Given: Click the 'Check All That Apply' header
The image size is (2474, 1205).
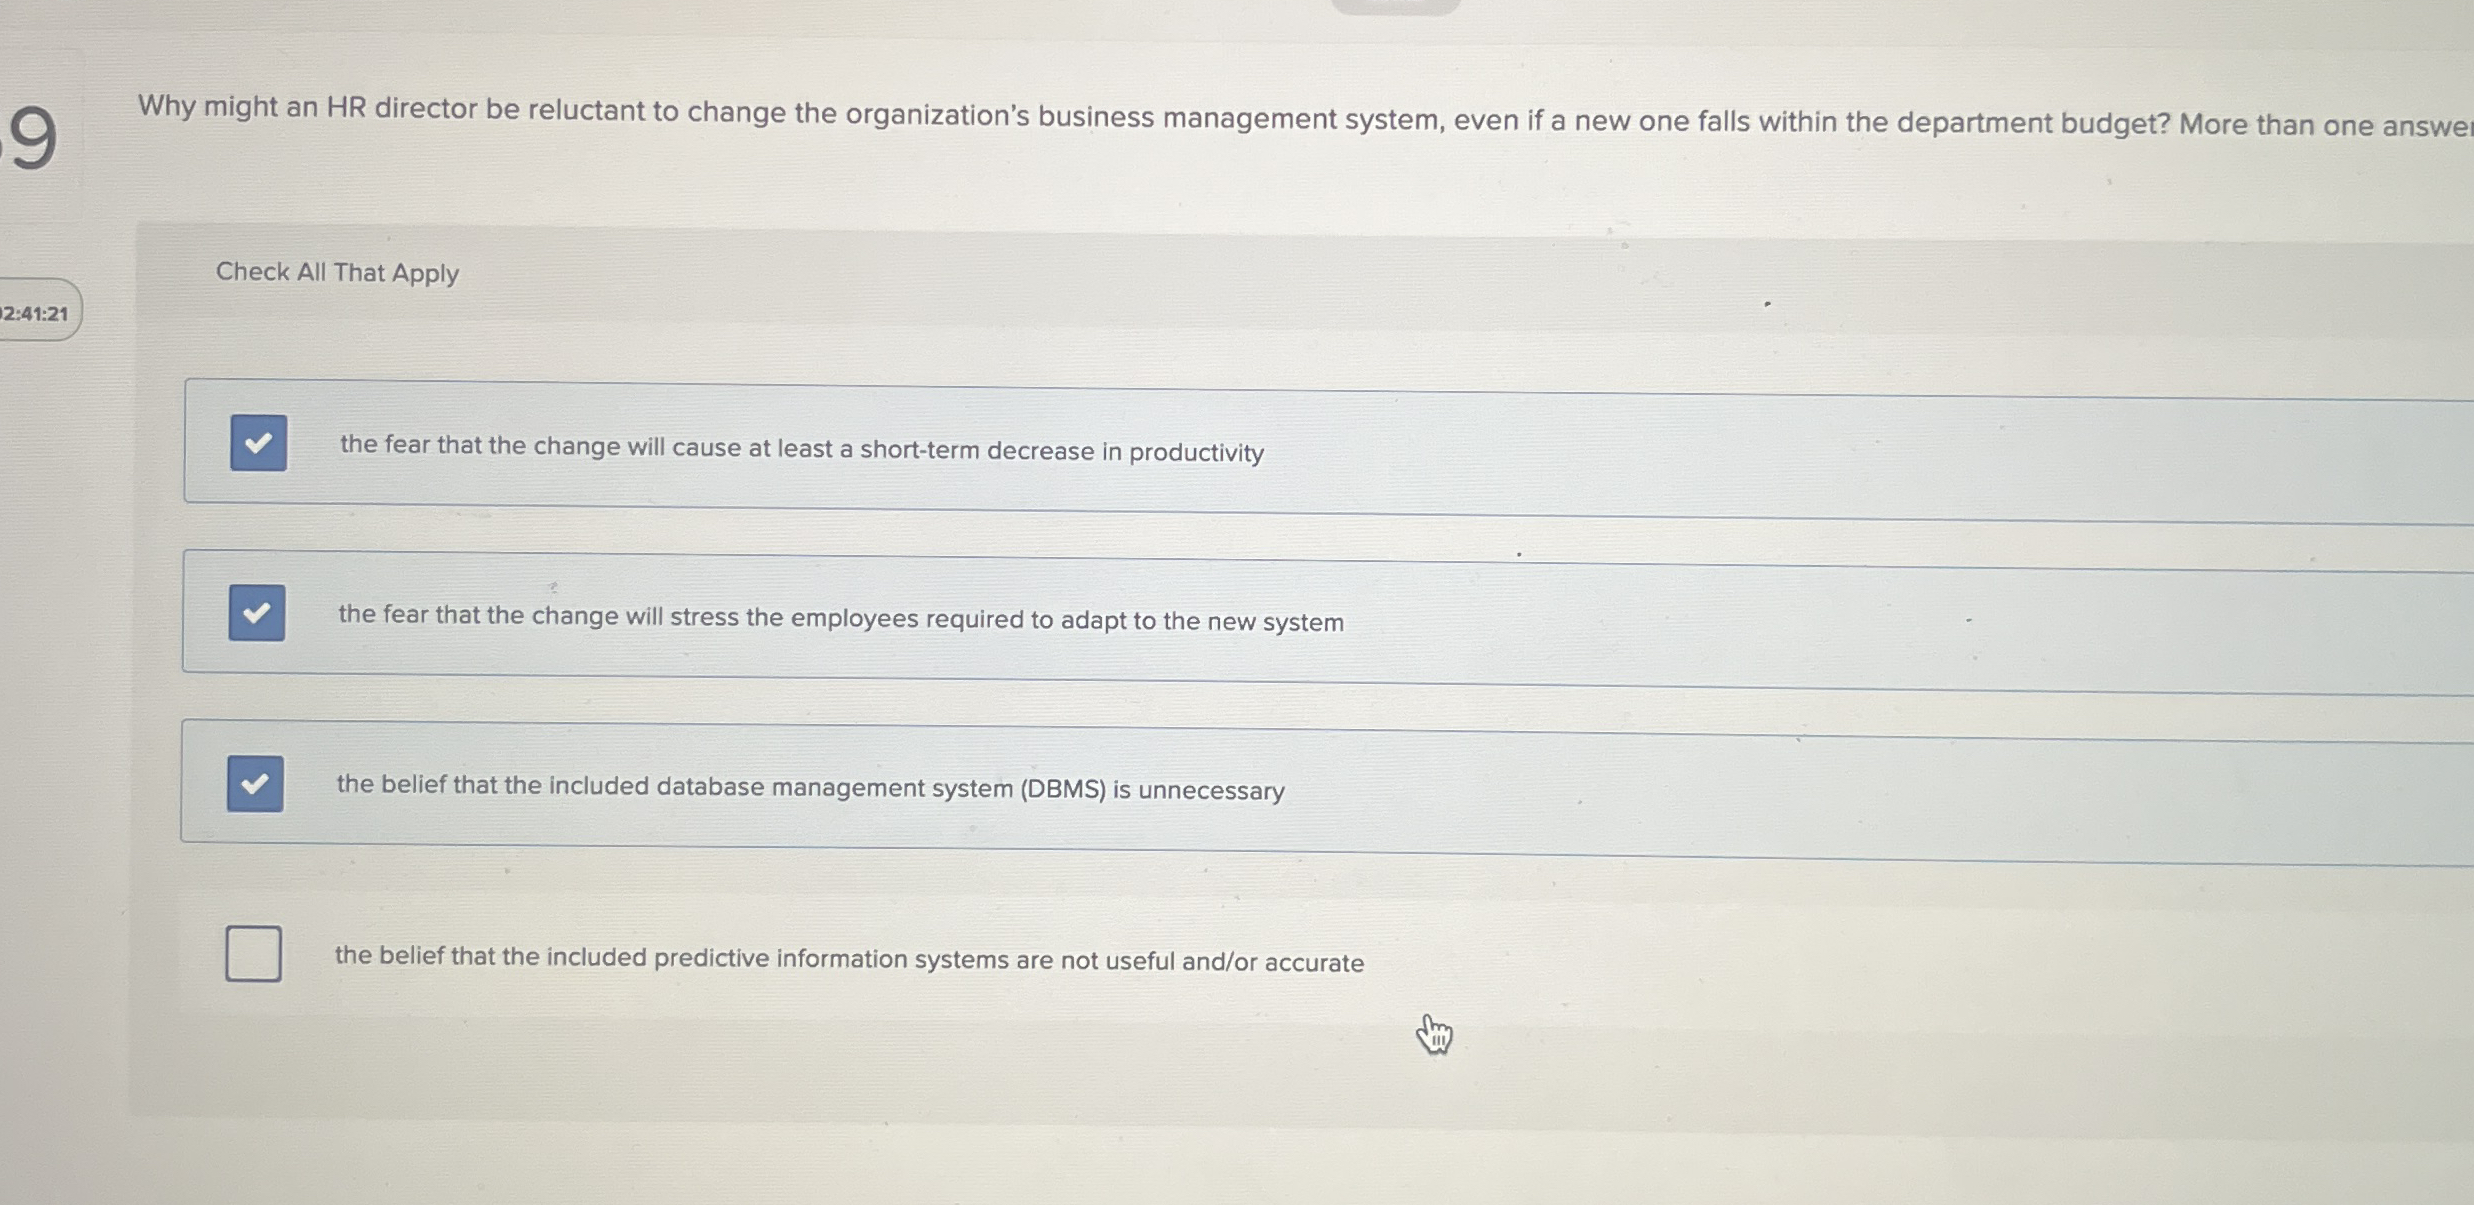Looking at the screenshot, I should pyautogui.click(x=336, y=272).
